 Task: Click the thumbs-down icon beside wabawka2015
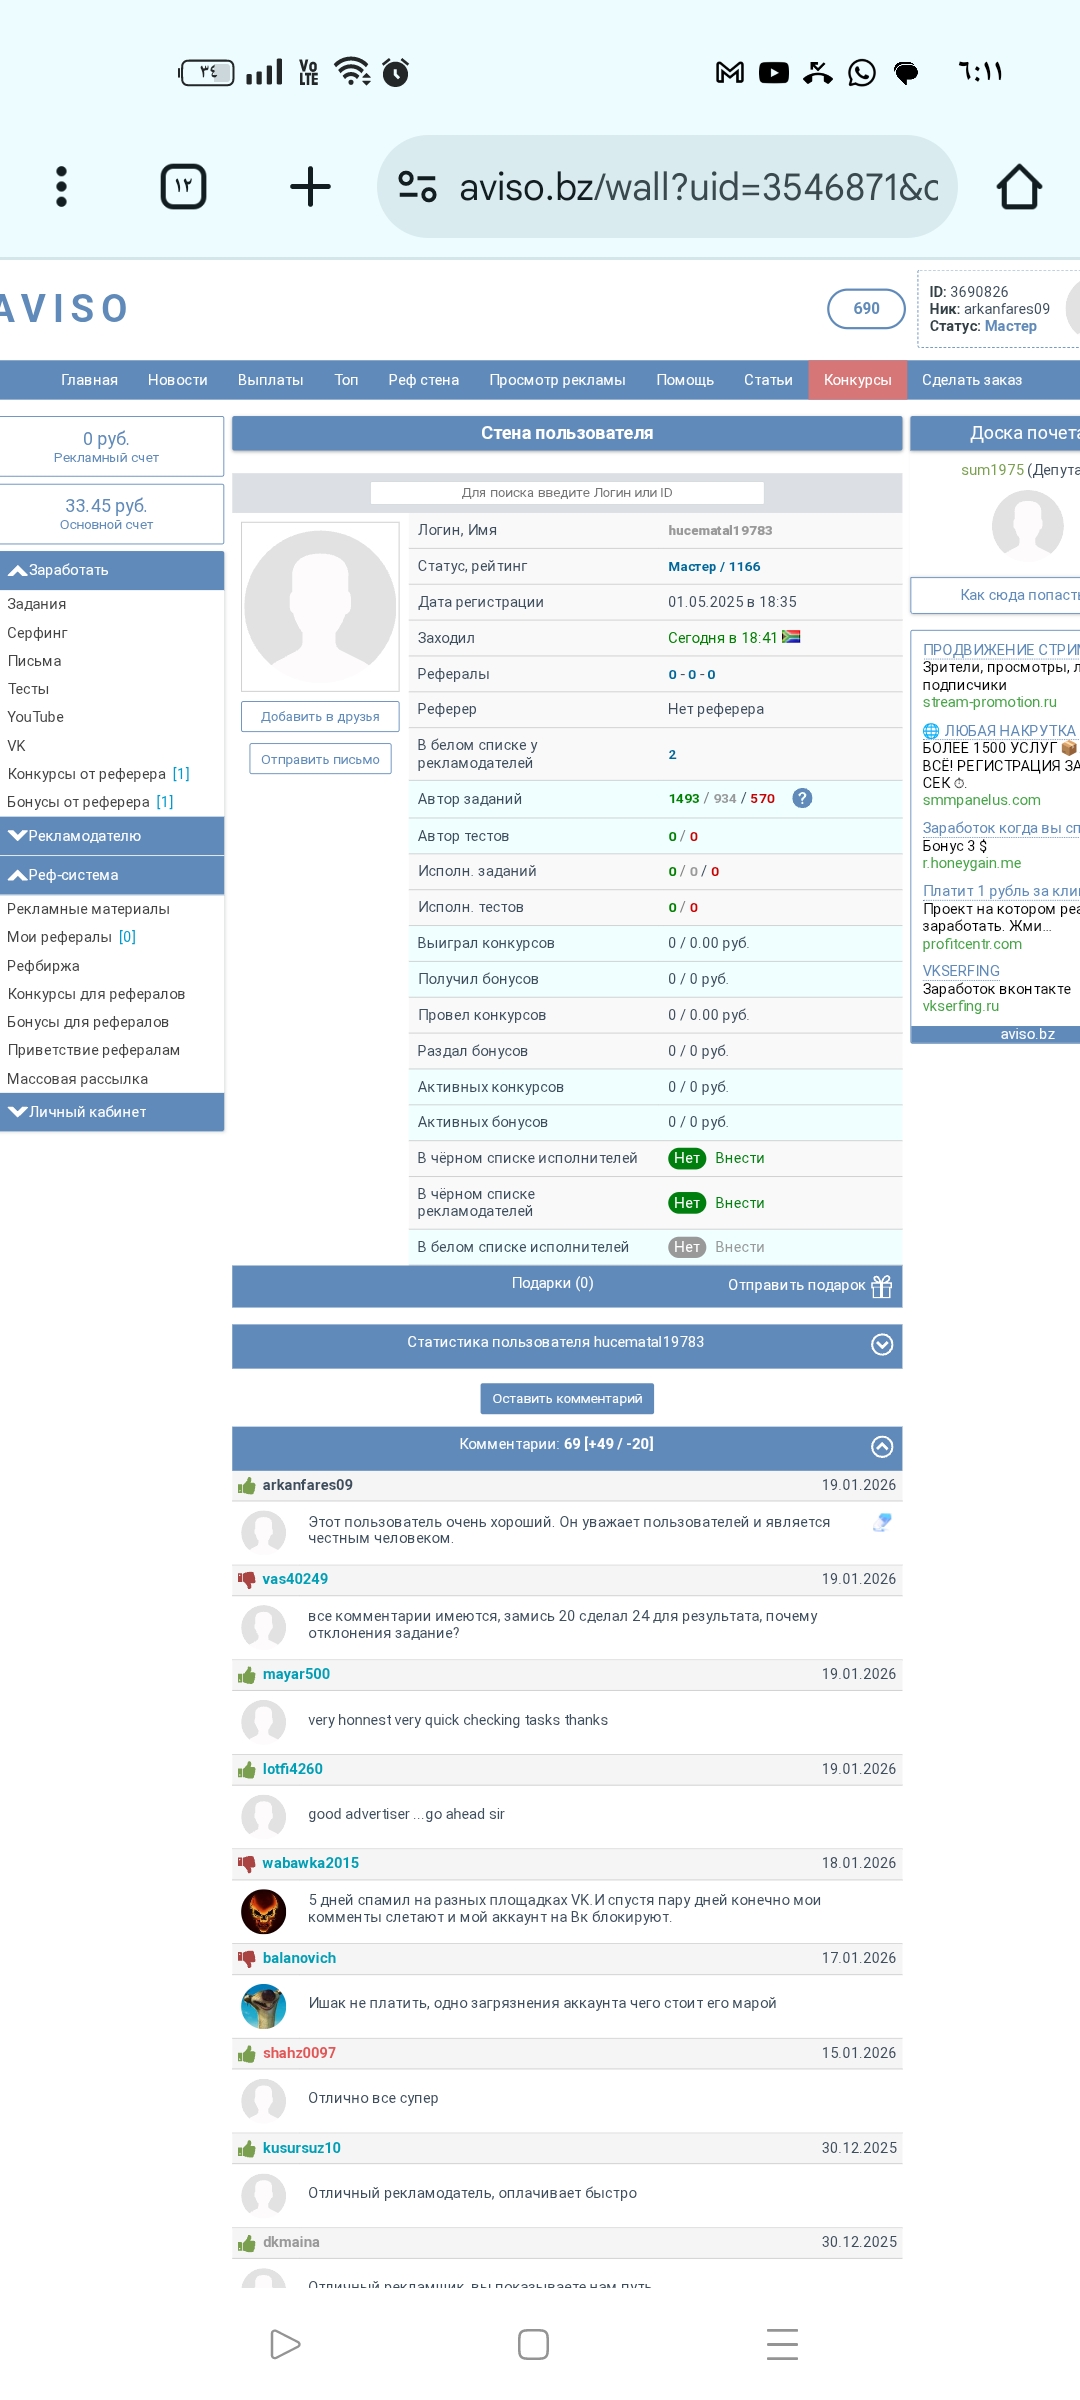tap(247, 1864)
